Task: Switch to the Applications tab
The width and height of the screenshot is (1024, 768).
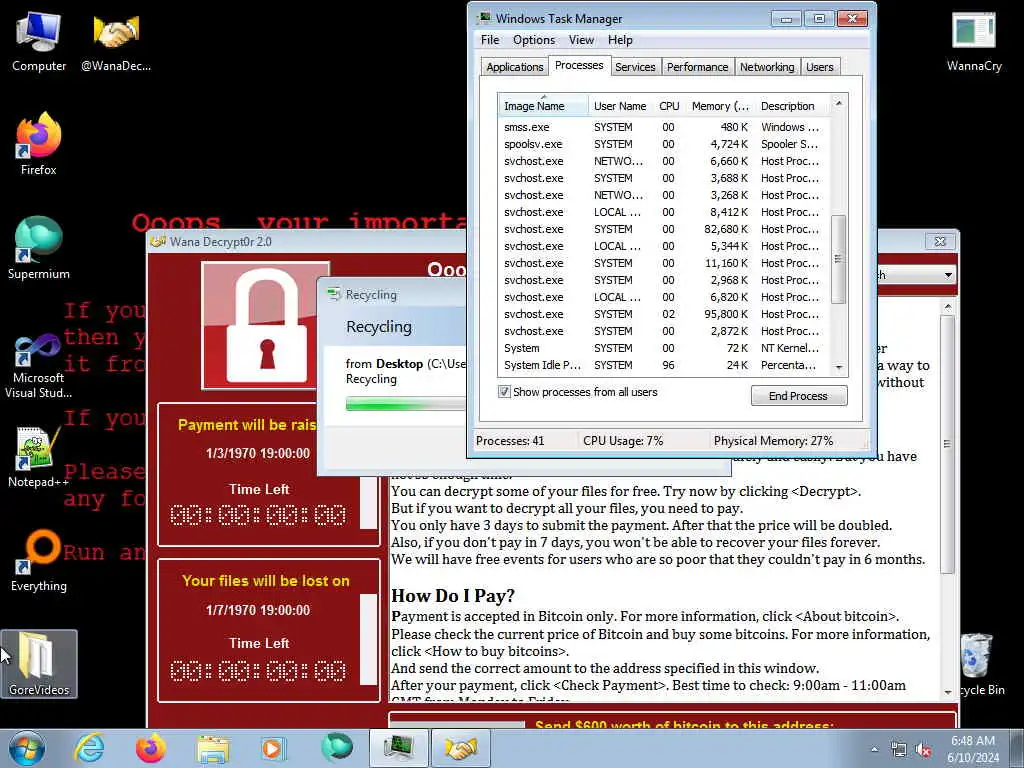Action: click(515, 67)
